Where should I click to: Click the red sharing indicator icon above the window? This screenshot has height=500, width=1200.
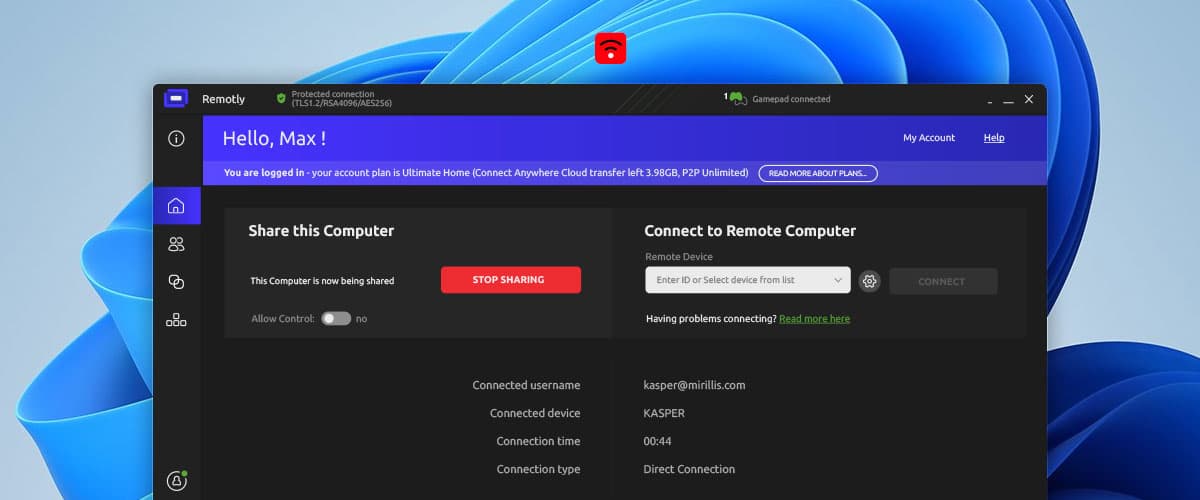[611, 48]
